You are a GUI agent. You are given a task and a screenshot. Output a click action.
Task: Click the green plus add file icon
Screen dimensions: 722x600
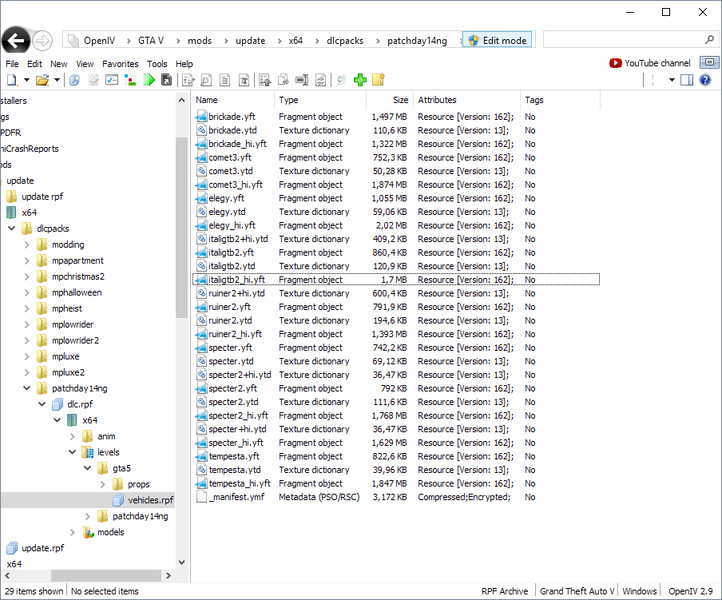[360, 80]
